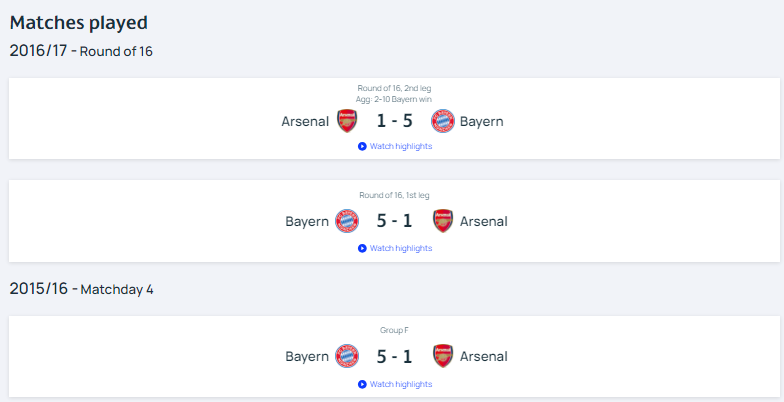Click play icon in the Group F card
Screen dimensions: 784x402
362,384
